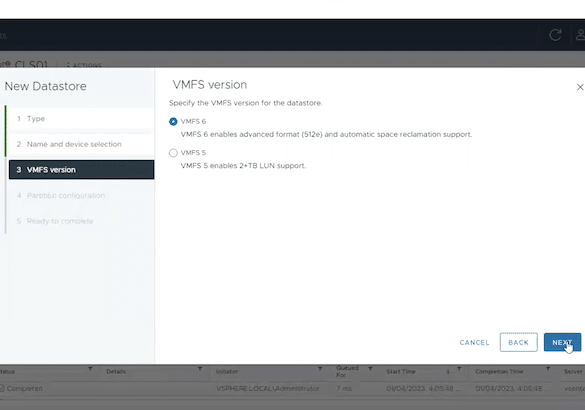Filter the Status column in tasks table

pos(90,369)
